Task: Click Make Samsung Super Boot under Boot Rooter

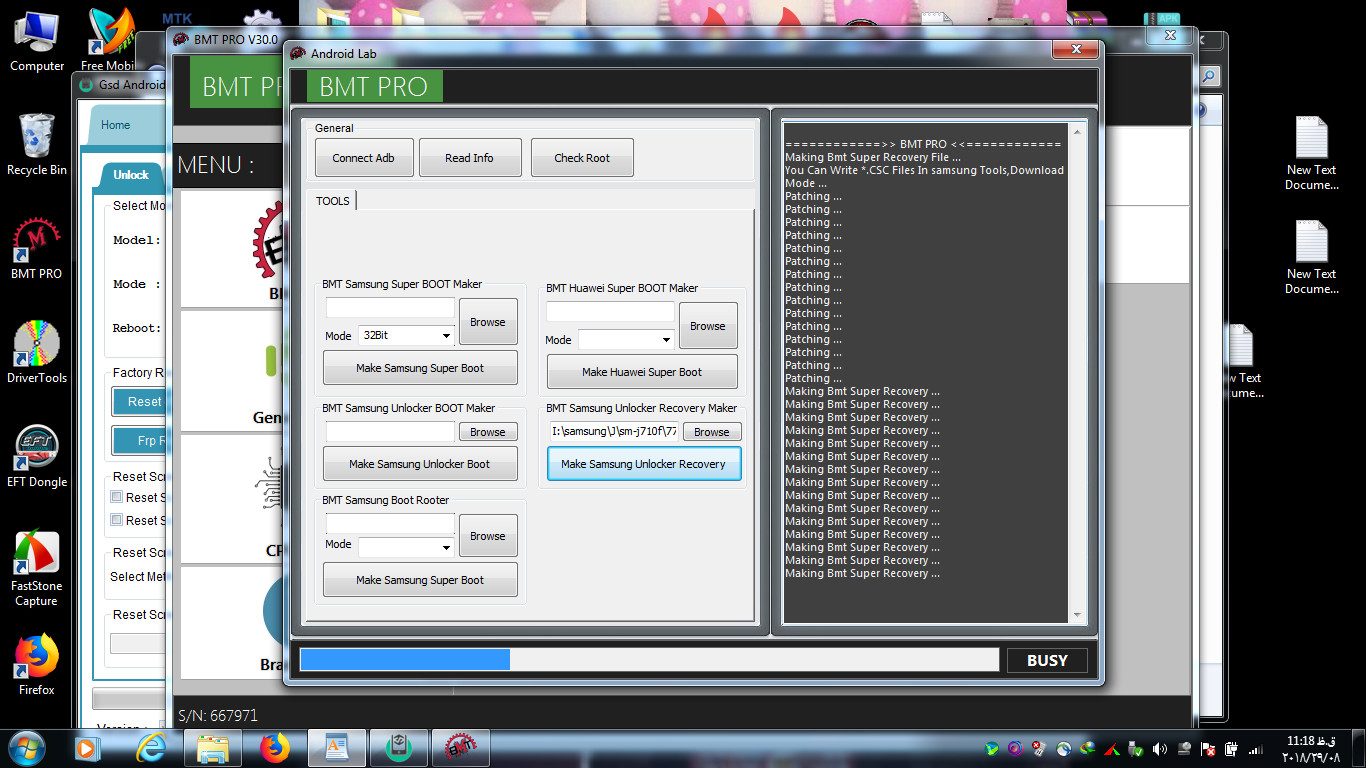Action: (420, 580)
